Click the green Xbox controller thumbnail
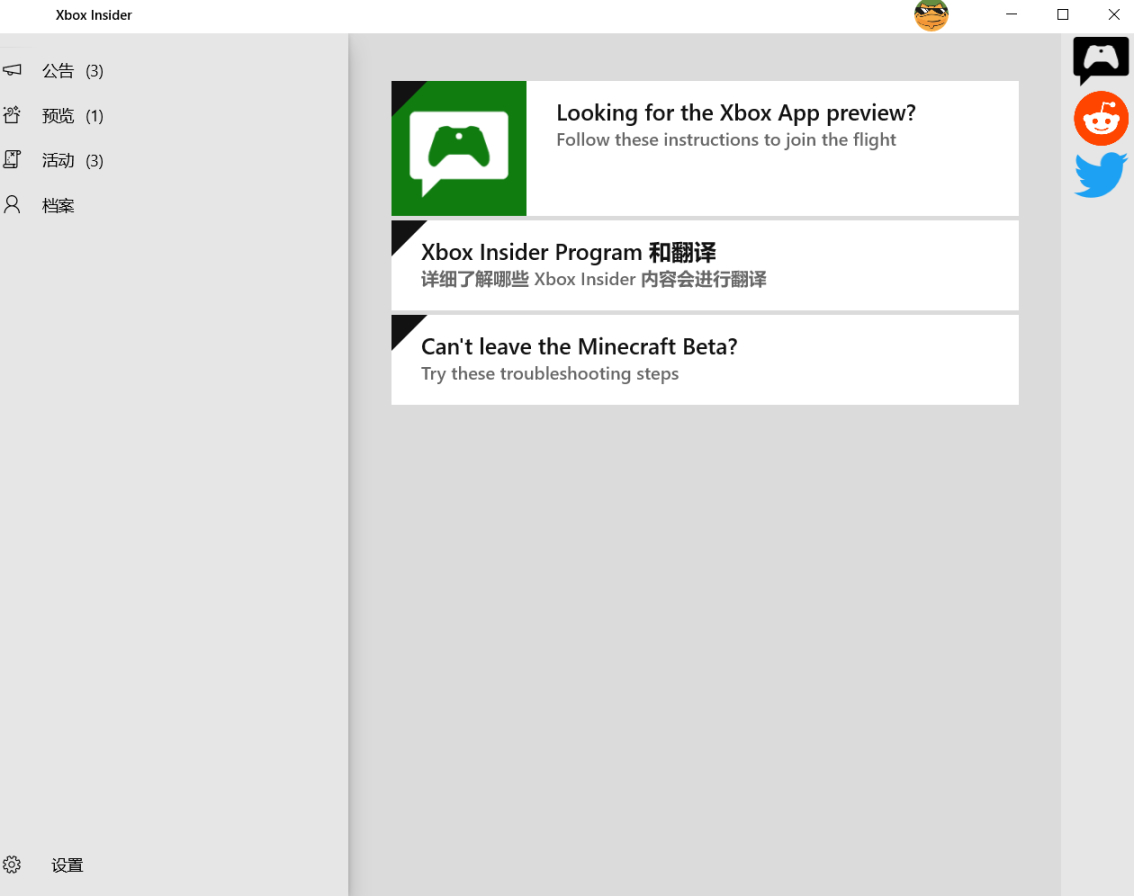Image resolution: width=1134 pixels, height=896 pixels. (x=459, y=148)
